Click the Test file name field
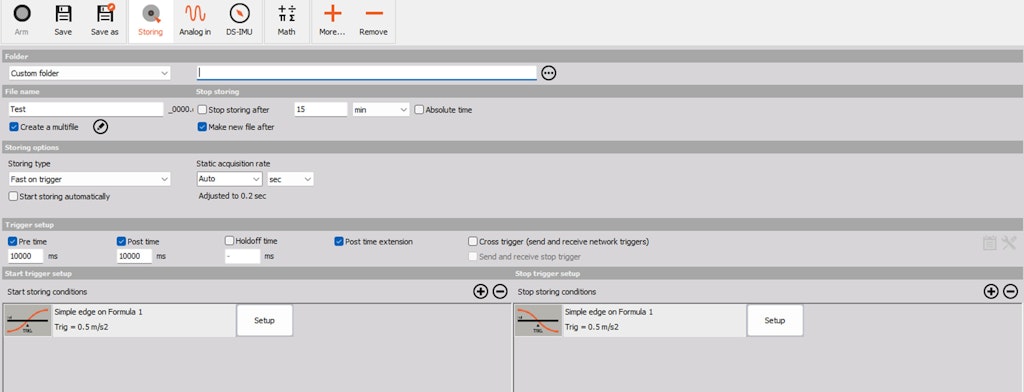The height and width of the screenshot is (392, 1024). coord(86,109)
